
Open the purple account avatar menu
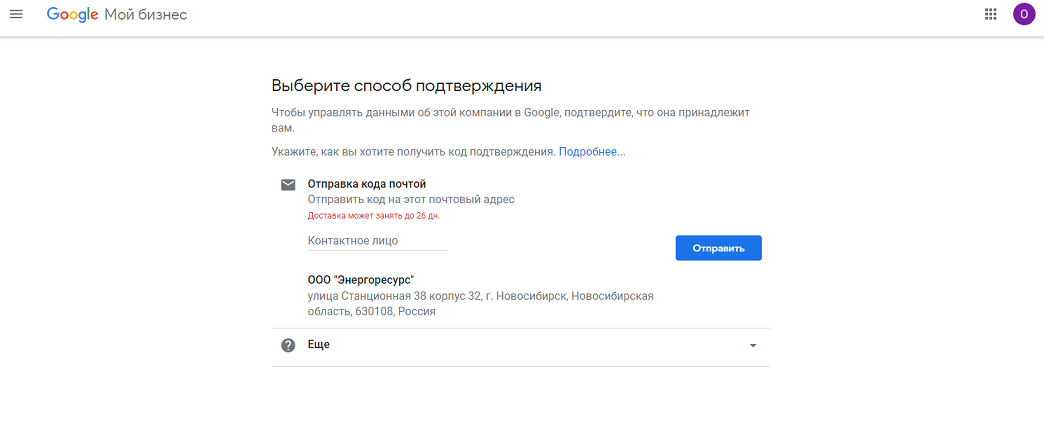1023,14
